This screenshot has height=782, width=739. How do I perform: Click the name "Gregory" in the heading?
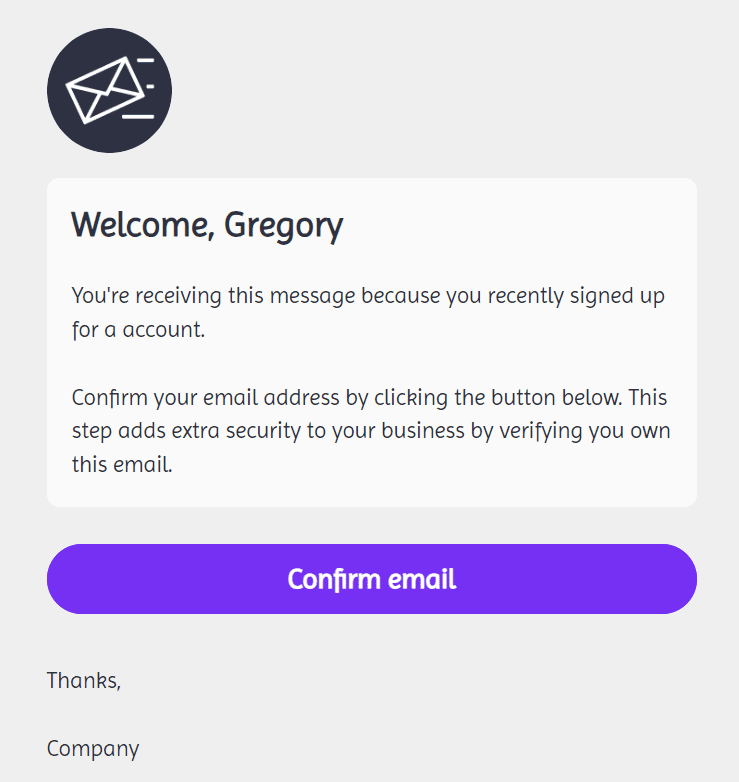[x=283, y=225]
